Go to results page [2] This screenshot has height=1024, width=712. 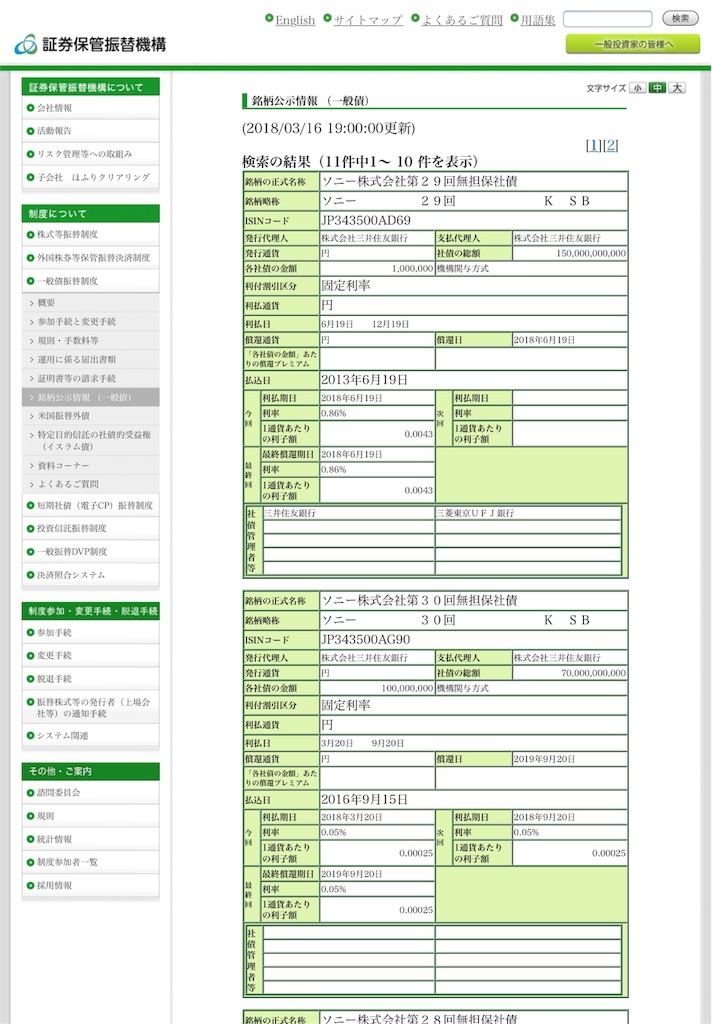click(610, 146)
